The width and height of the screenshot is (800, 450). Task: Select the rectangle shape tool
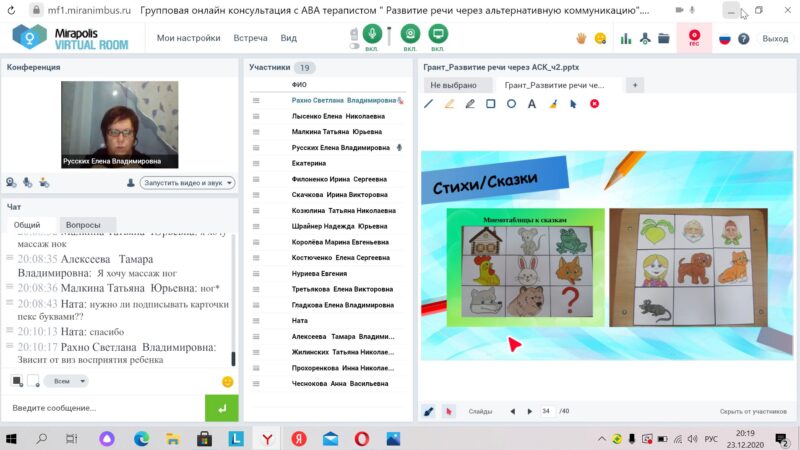490,104
